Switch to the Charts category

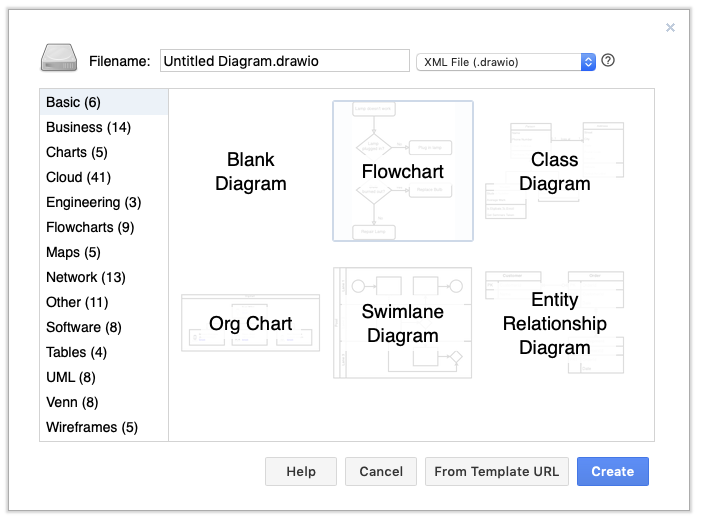[76, 152]
